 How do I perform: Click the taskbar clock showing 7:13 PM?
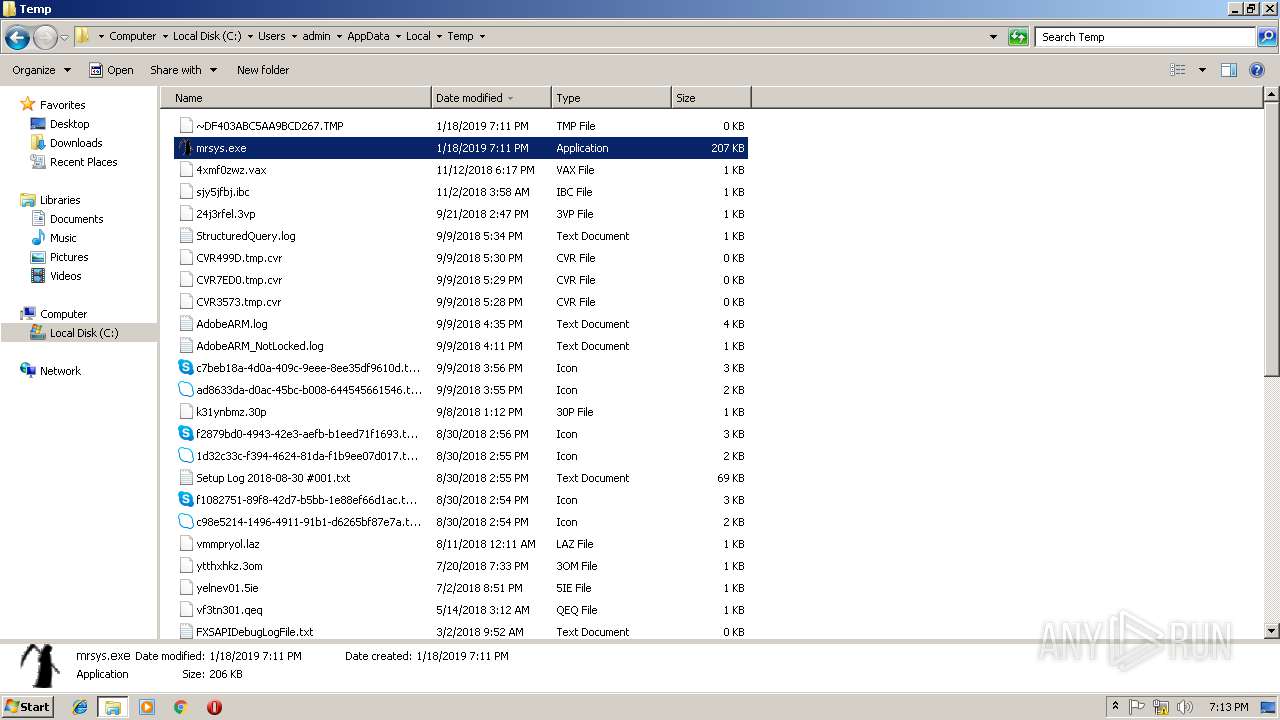pos(1229,707)
